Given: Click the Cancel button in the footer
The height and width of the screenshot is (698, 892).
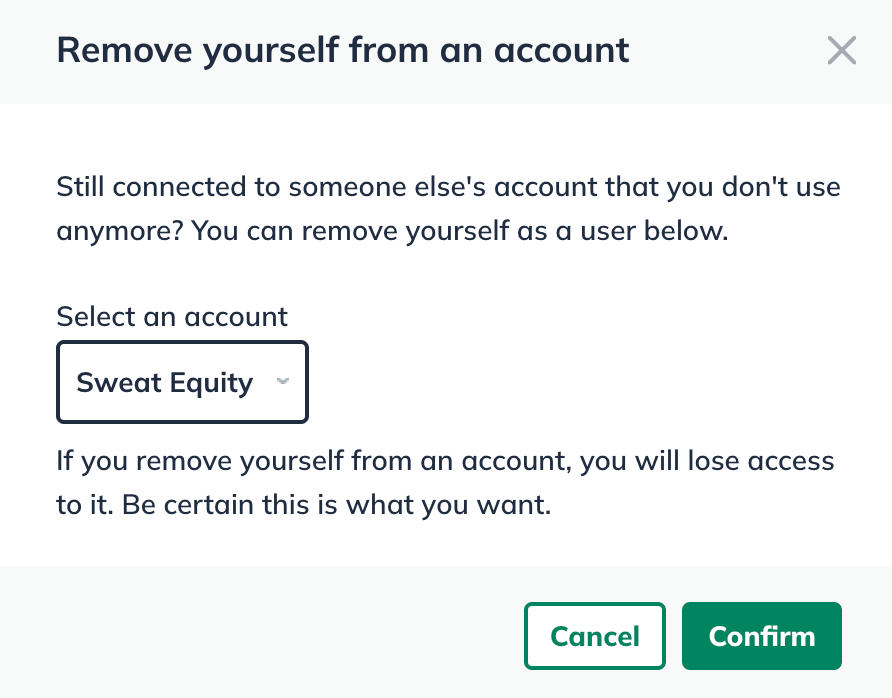Looking at the screenshot, I should click(594, 636).
